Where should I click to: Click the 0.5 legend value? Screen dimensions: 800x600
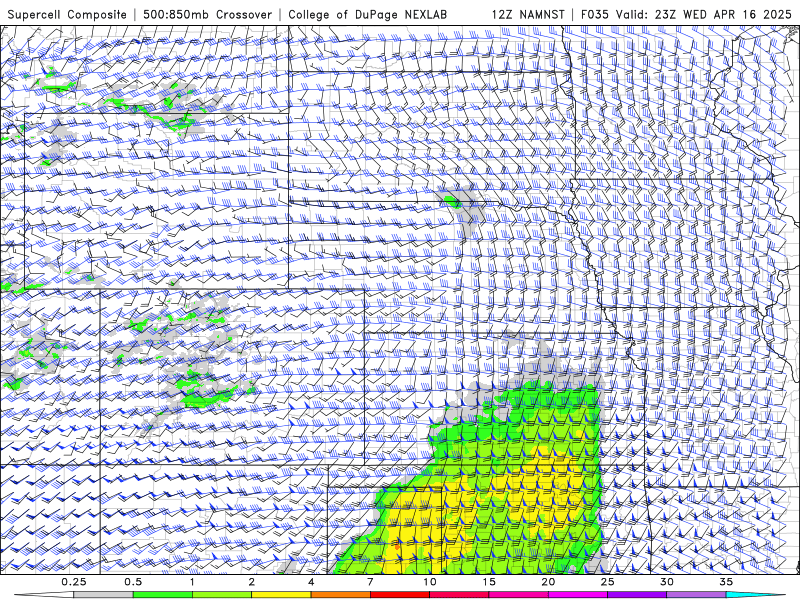(x=133, y=582)
